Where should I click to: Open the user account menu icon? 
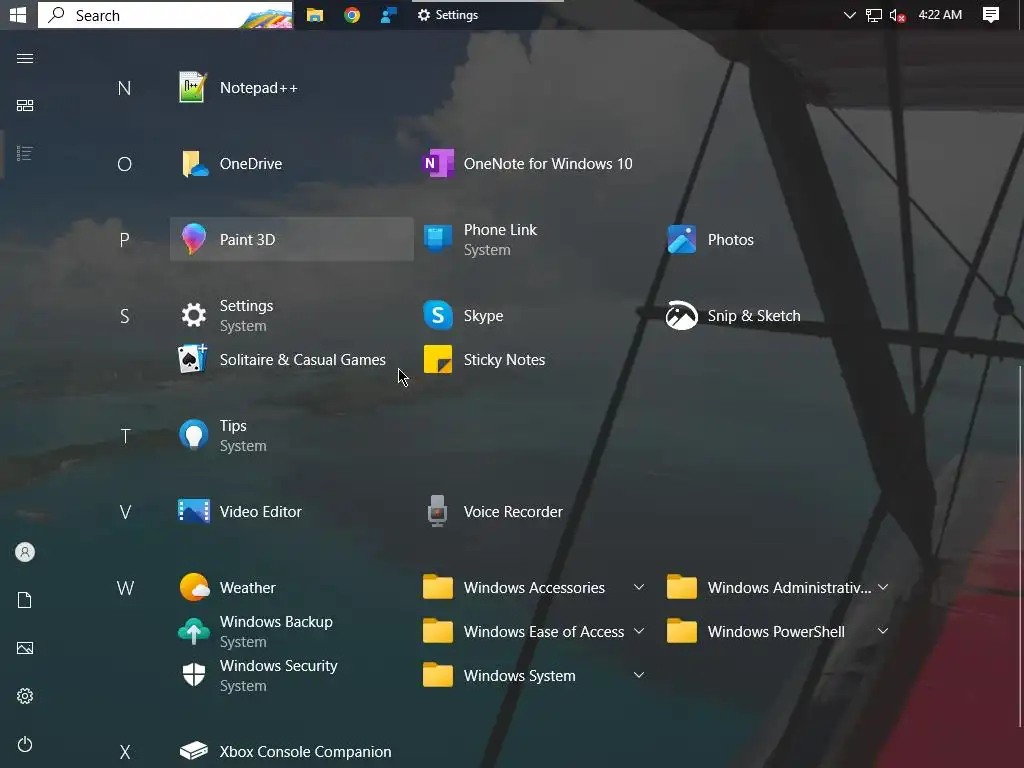25,552
